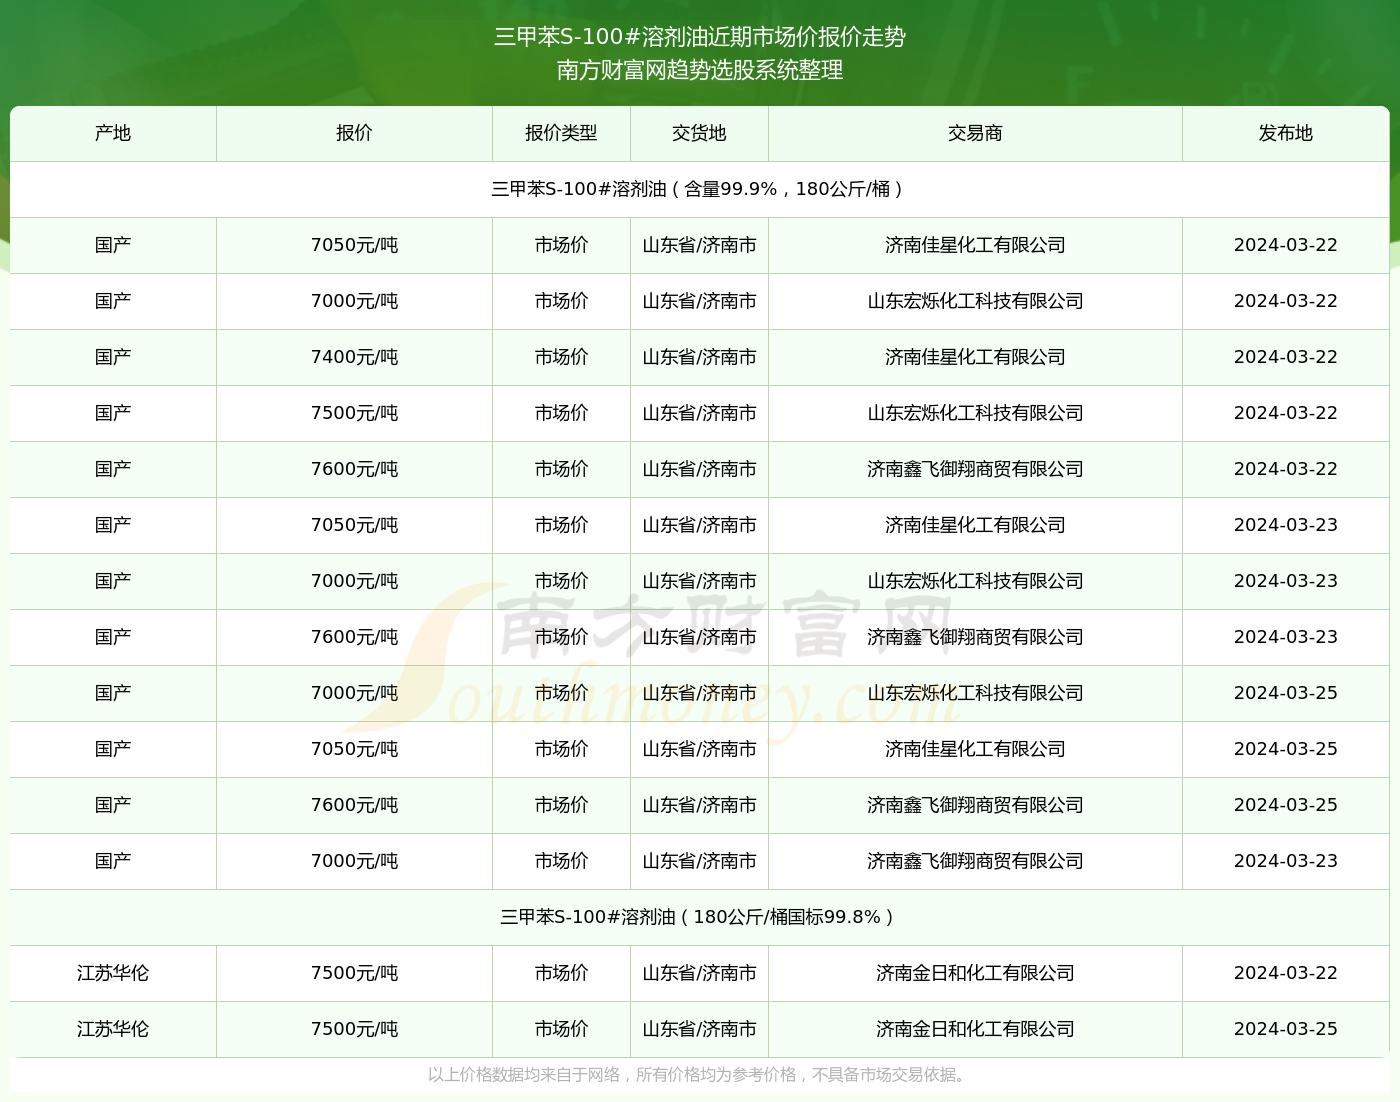Image resolution: width=1400 pixels, height=1102 pixels.
Task: Click the 报价 column header
Action: 354,133
